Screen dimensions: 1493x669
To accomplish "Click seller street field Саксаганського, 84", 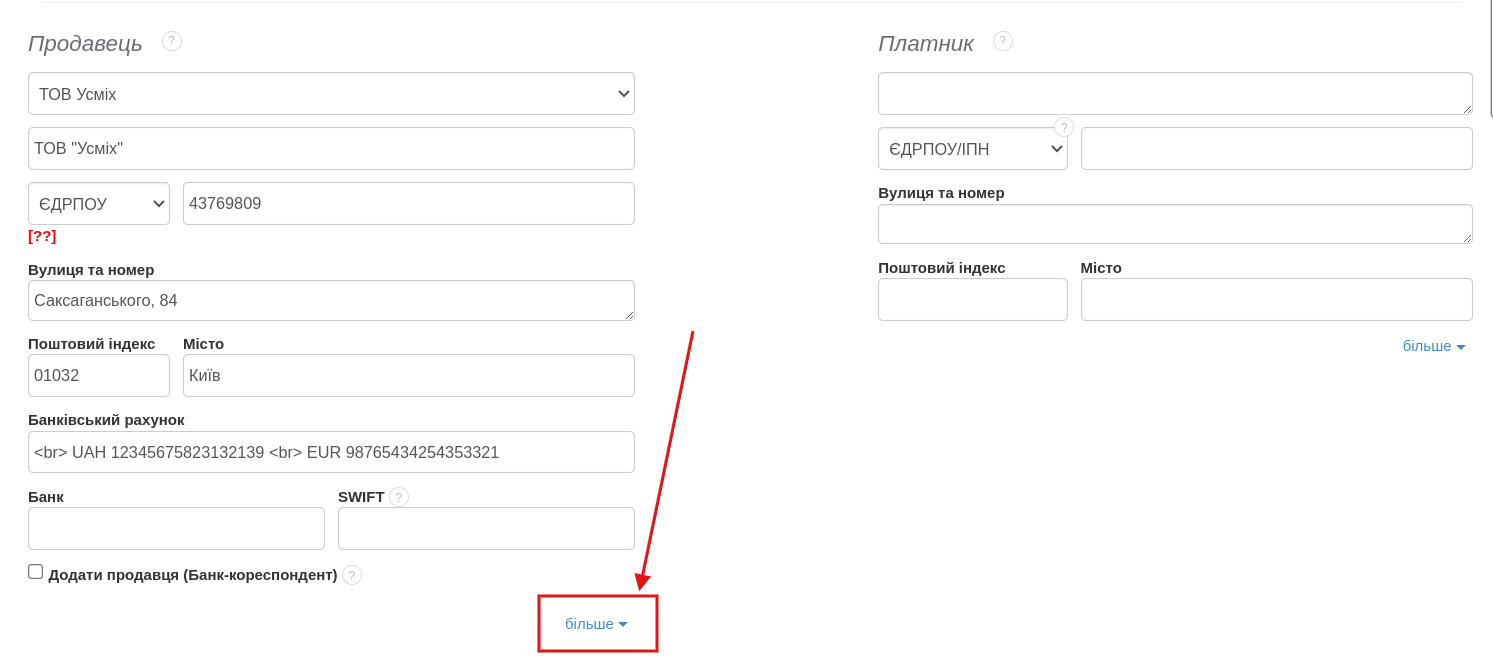I will [331, 301].
